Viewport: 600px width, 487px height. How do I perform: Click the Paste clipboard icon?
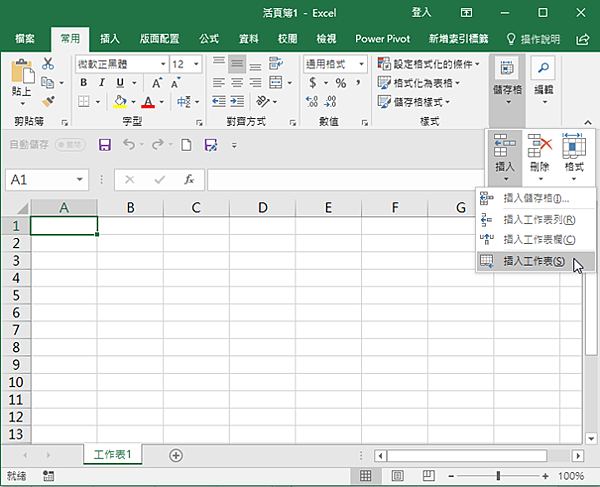22,71
